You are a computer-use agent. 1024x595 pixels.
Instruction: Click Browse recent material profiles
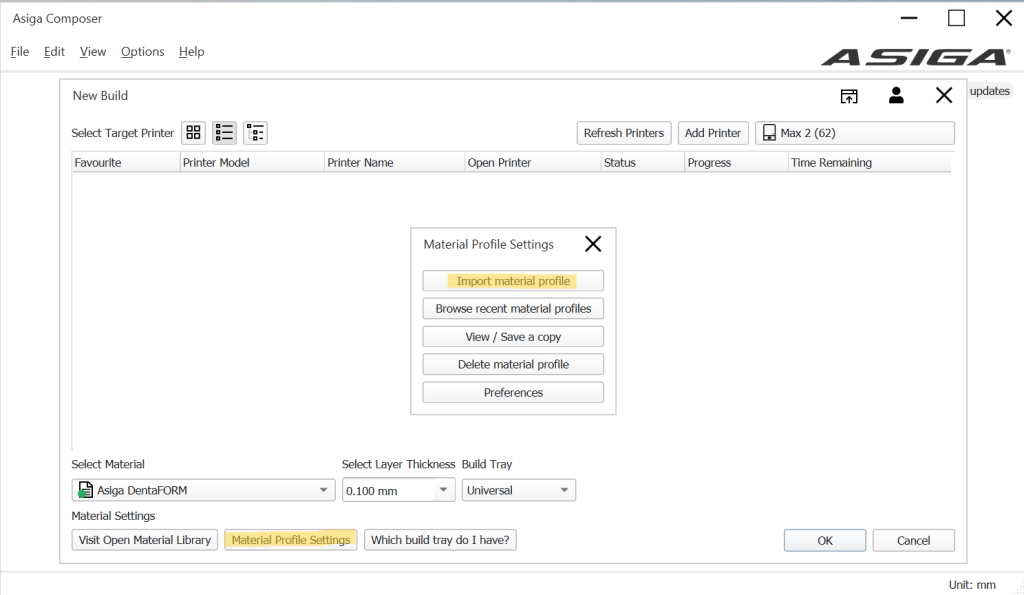[x=513, y=308]
